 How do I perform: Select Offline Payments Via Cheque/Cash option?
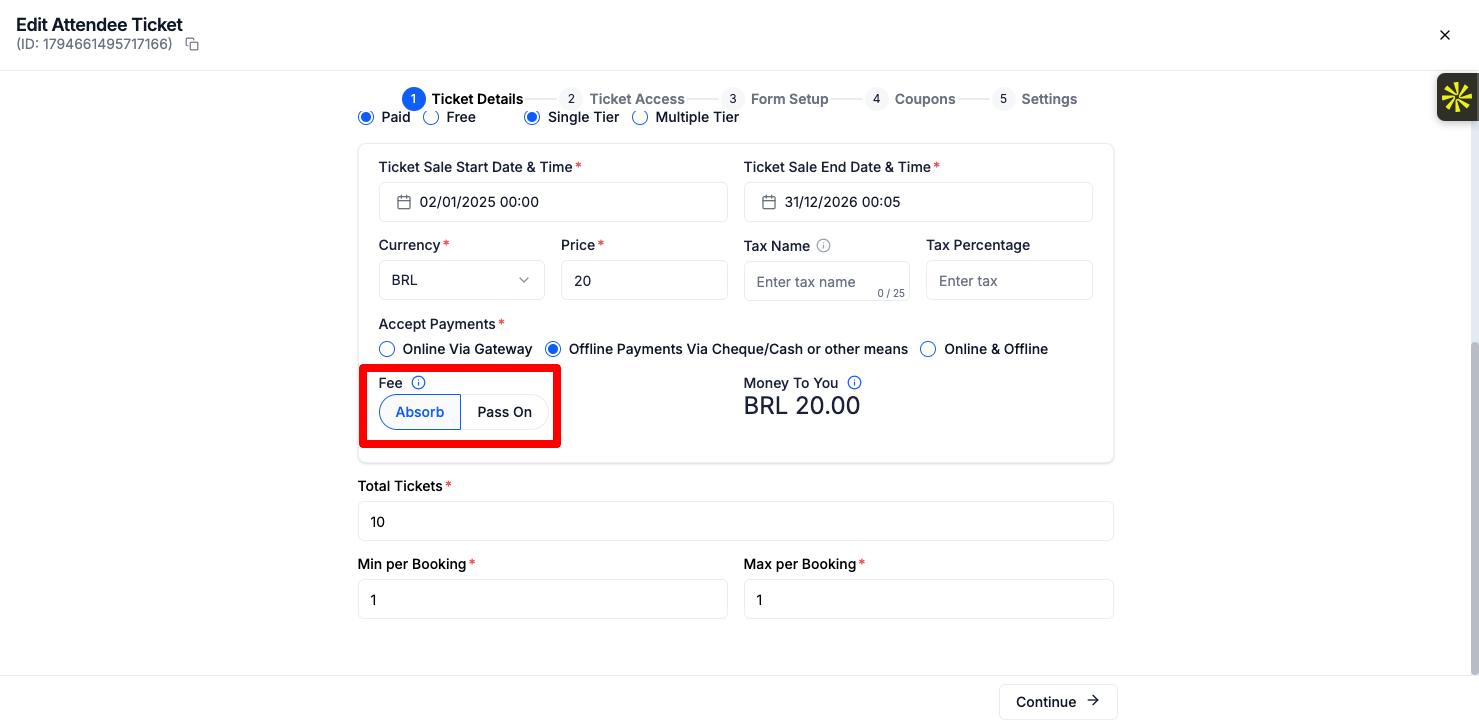click(553, 349)
